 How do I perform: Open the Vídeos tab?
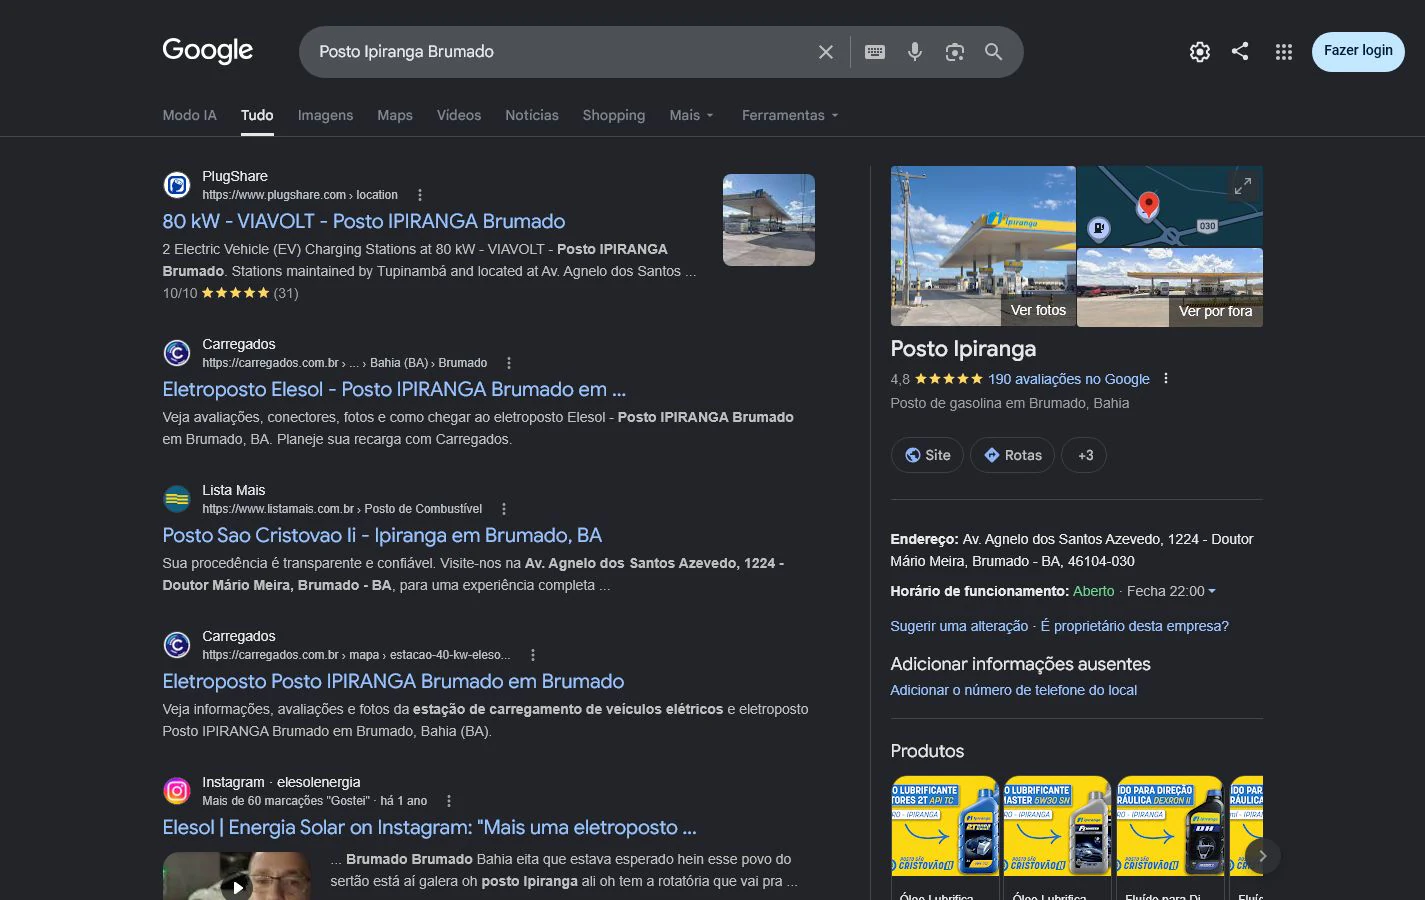tap(459, 115)
